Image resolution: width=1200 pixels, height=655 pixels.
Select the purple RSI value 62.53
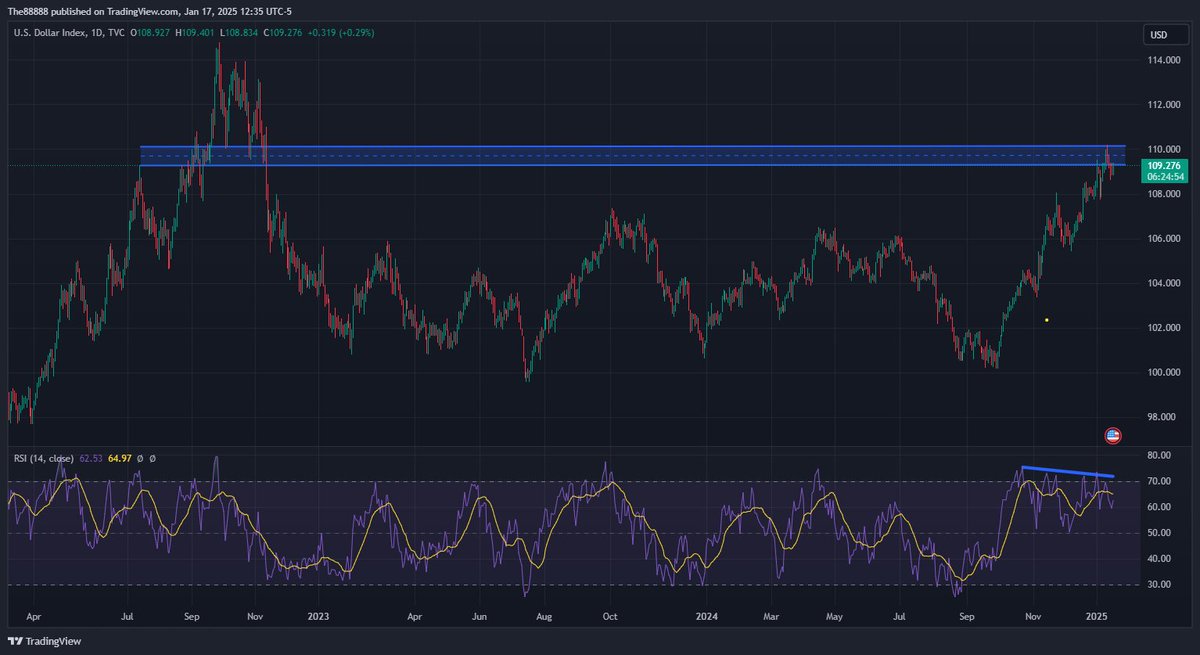(x=90, y=458)
